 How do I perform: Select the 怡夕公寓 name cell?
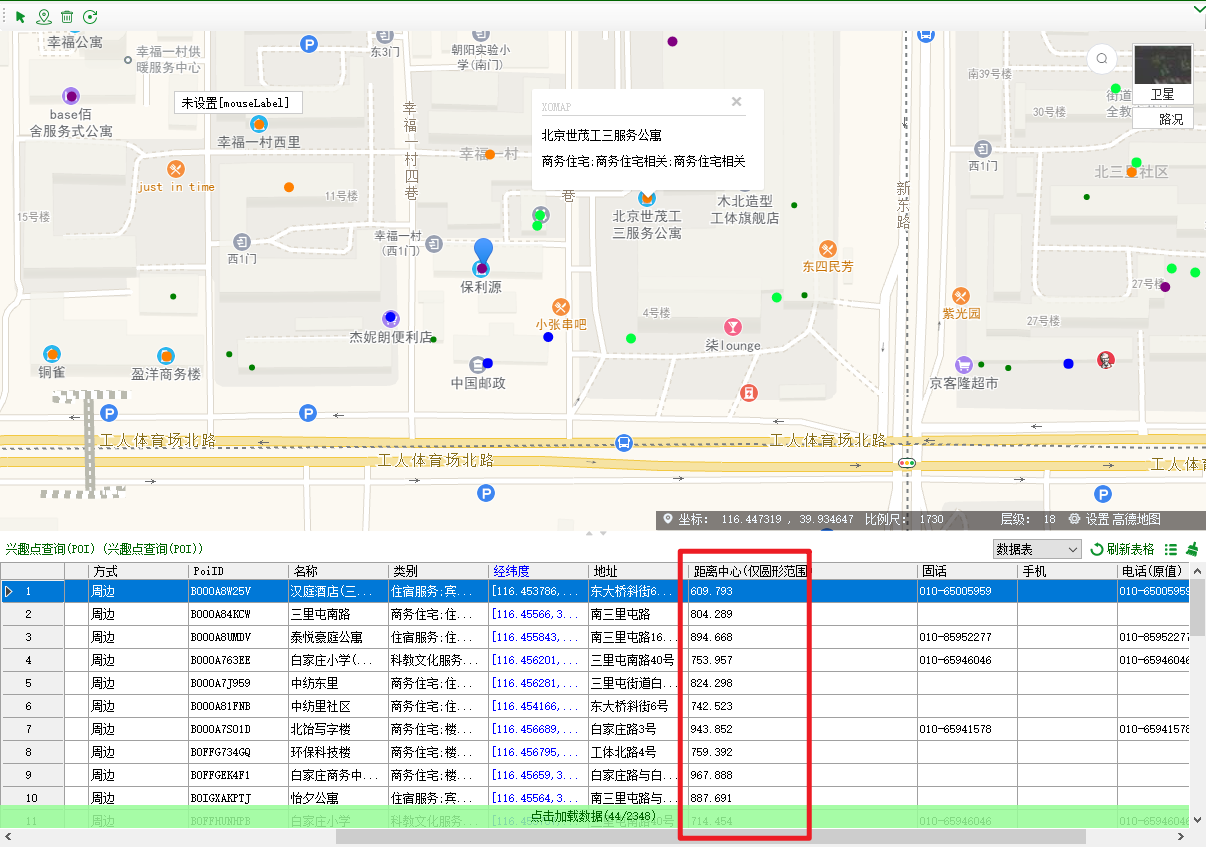338,798
